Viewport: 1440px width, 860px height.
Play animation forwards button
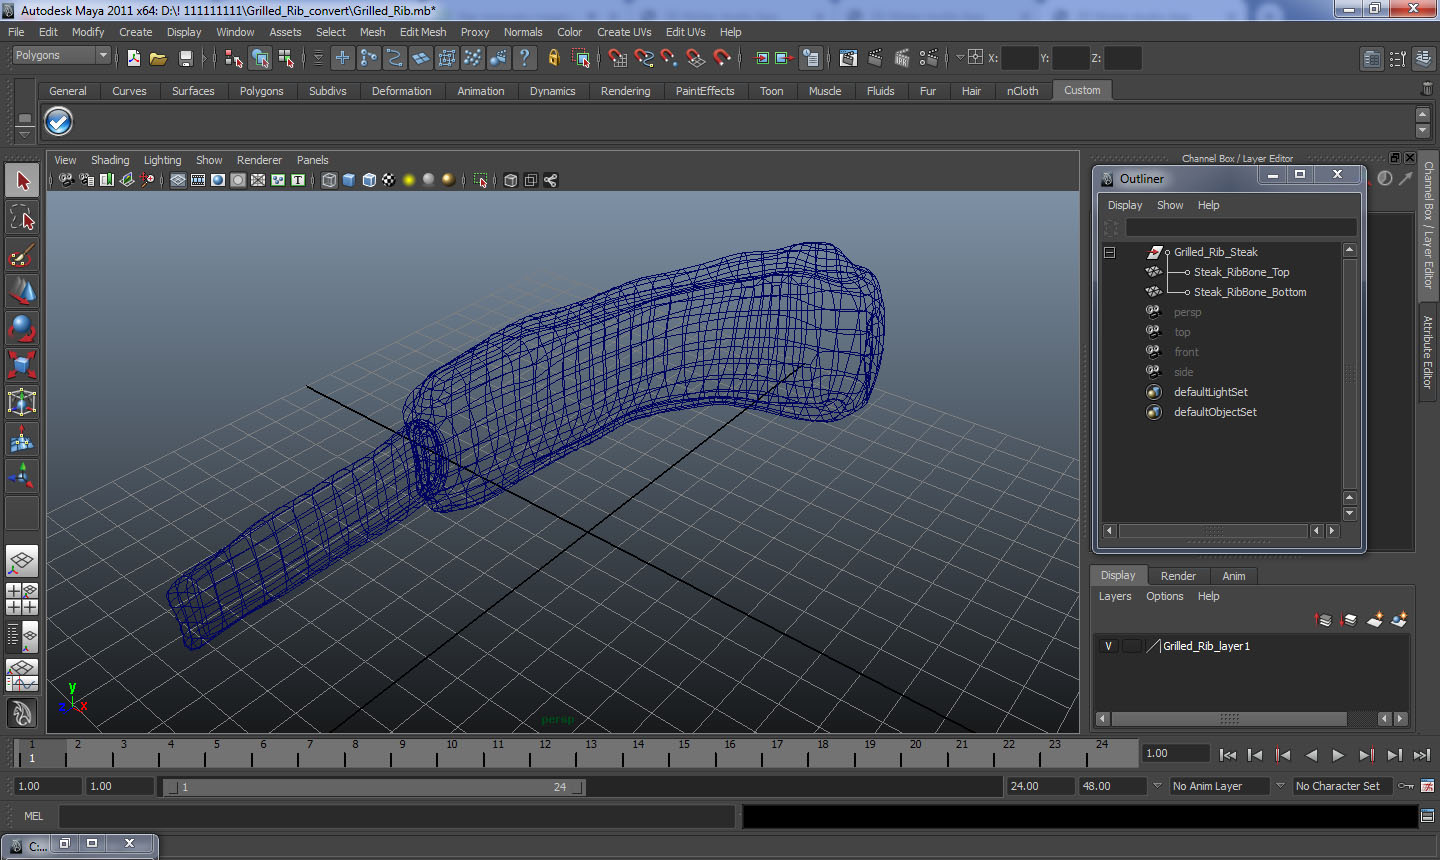[x=1338, y=755]
